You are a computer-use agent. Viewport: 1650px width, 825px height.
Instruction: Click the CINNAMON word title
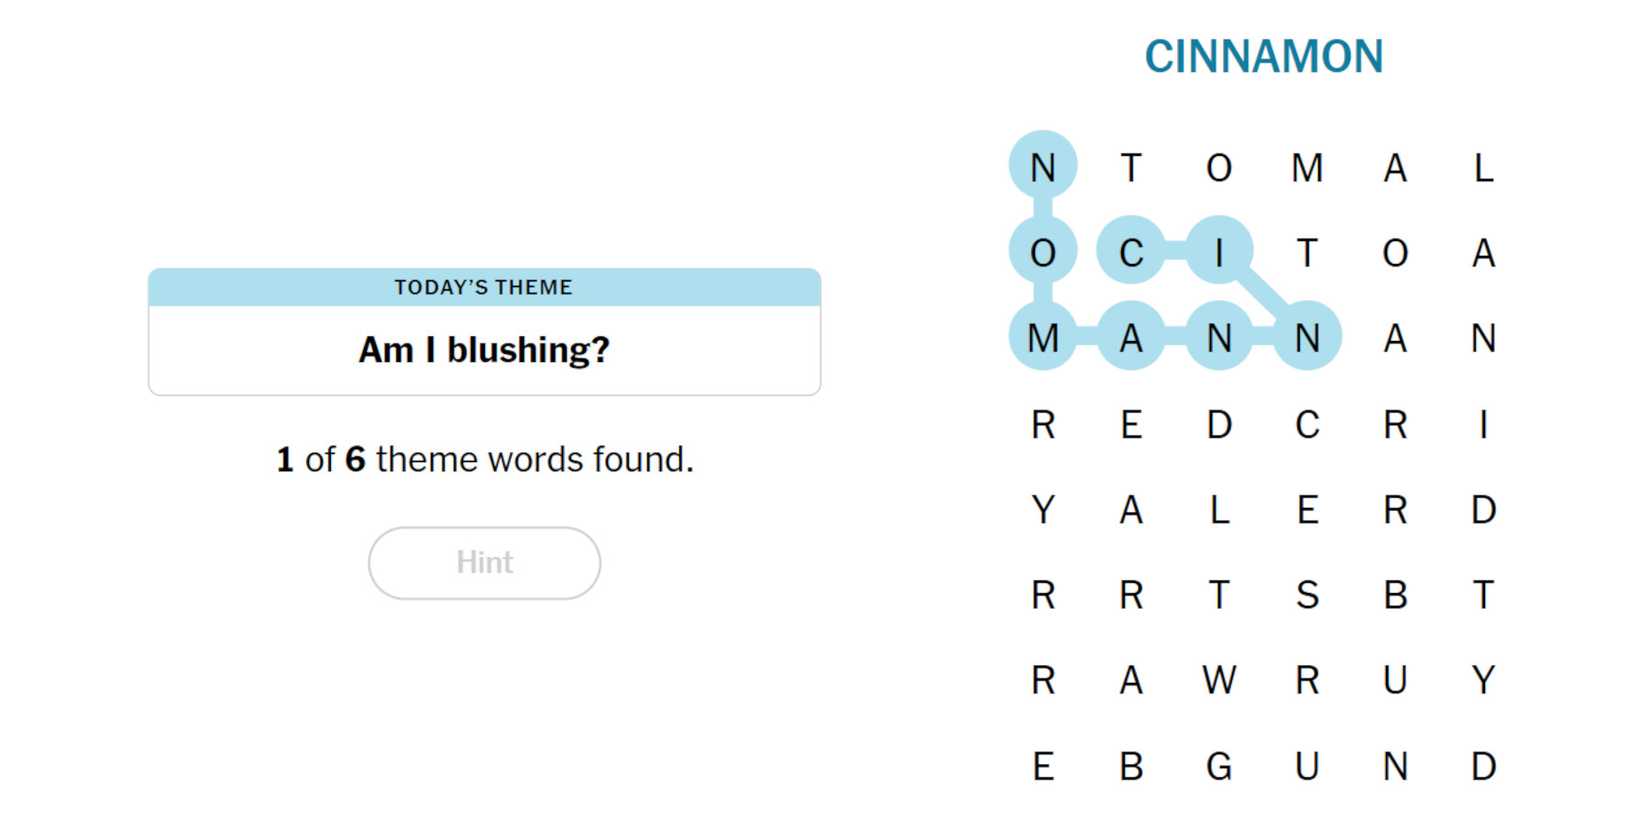(1264, 57)
